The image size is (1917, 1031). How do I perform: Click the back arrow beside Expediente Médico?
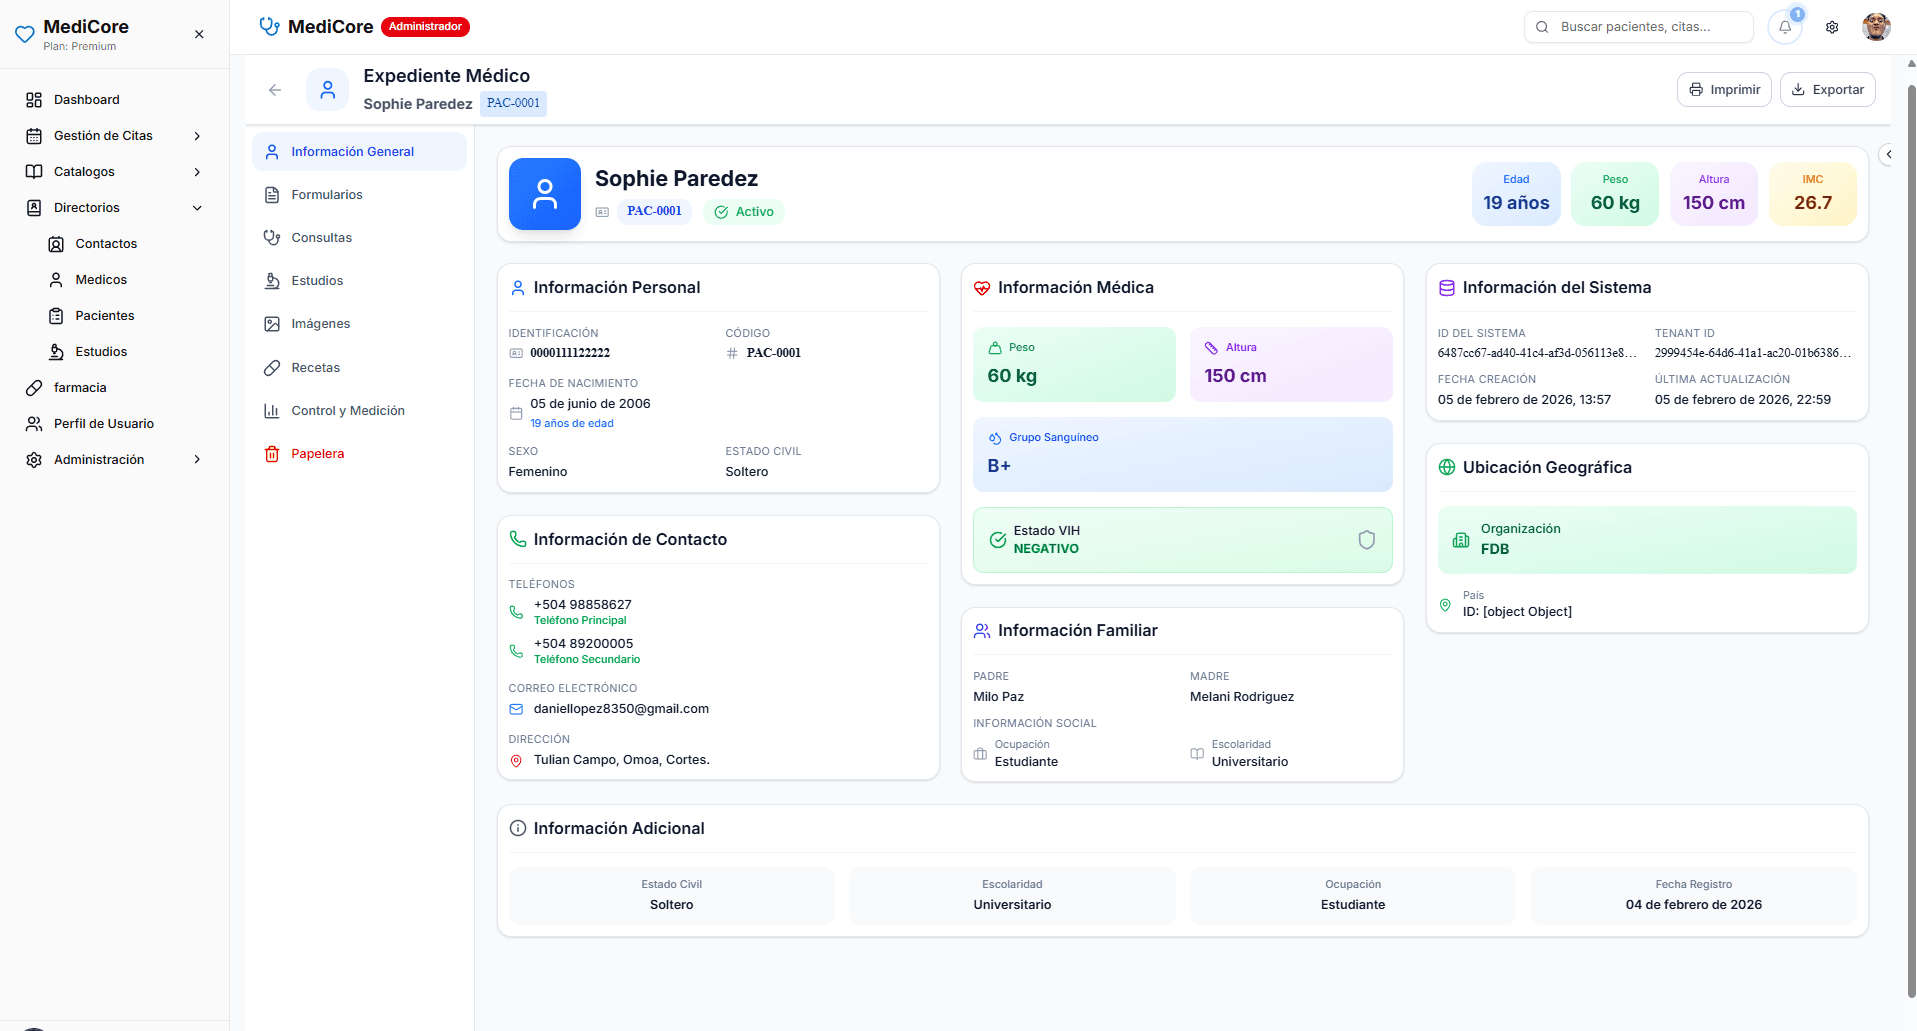(x=275, y=90)
